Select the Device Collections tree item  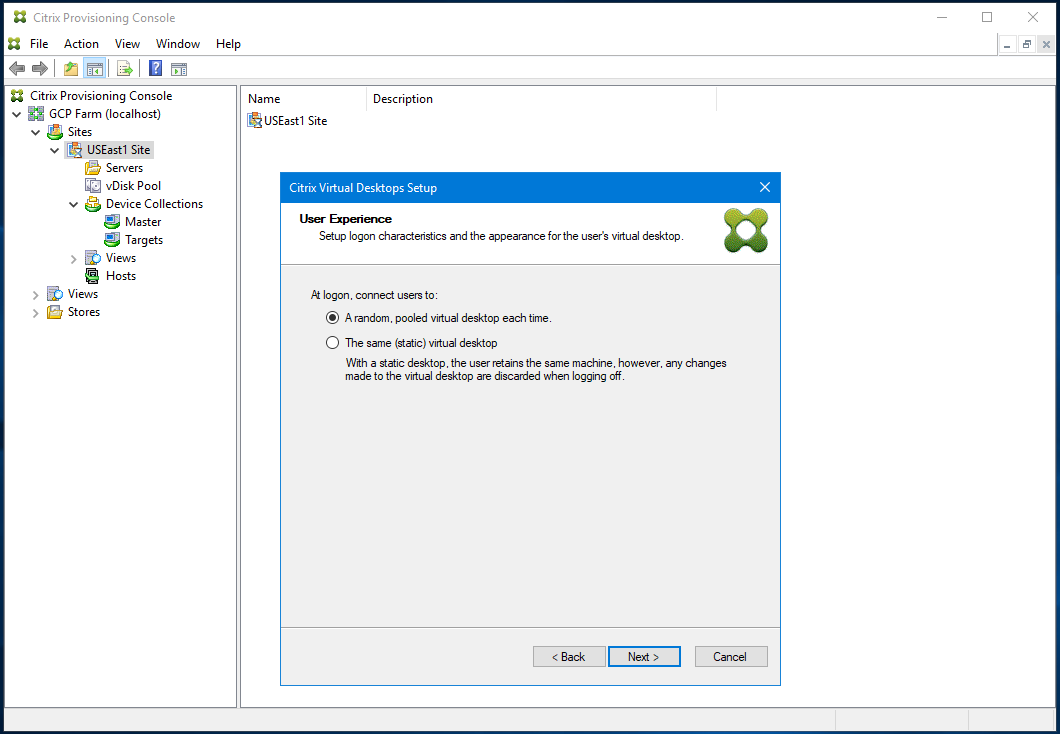pos(153,203)
